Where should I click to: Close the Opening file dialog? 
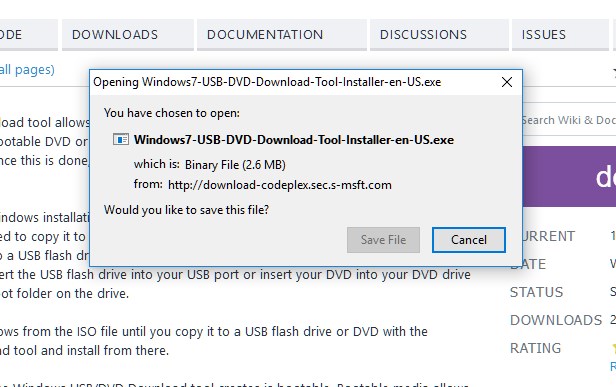click(507, 82)
